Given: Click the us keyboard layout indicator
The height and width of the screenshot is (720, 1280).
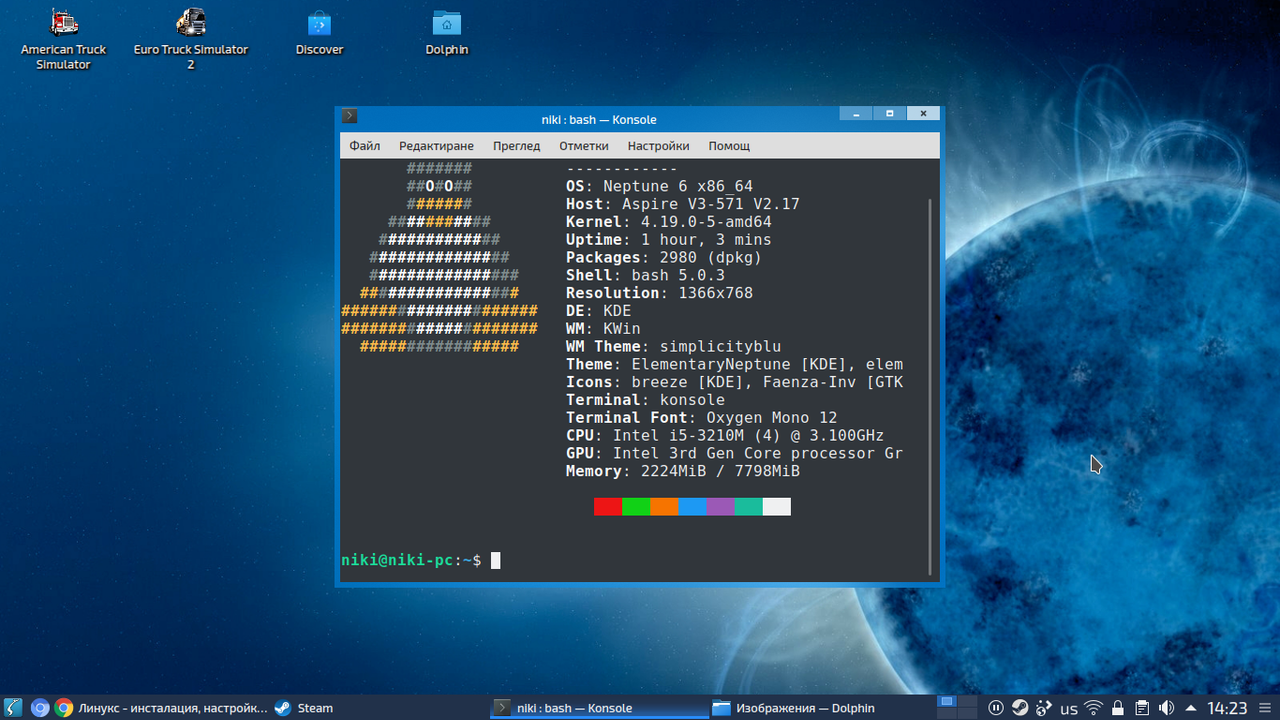Looking at the screenshot, I should pyautogui.click(x=1069, y=709).
